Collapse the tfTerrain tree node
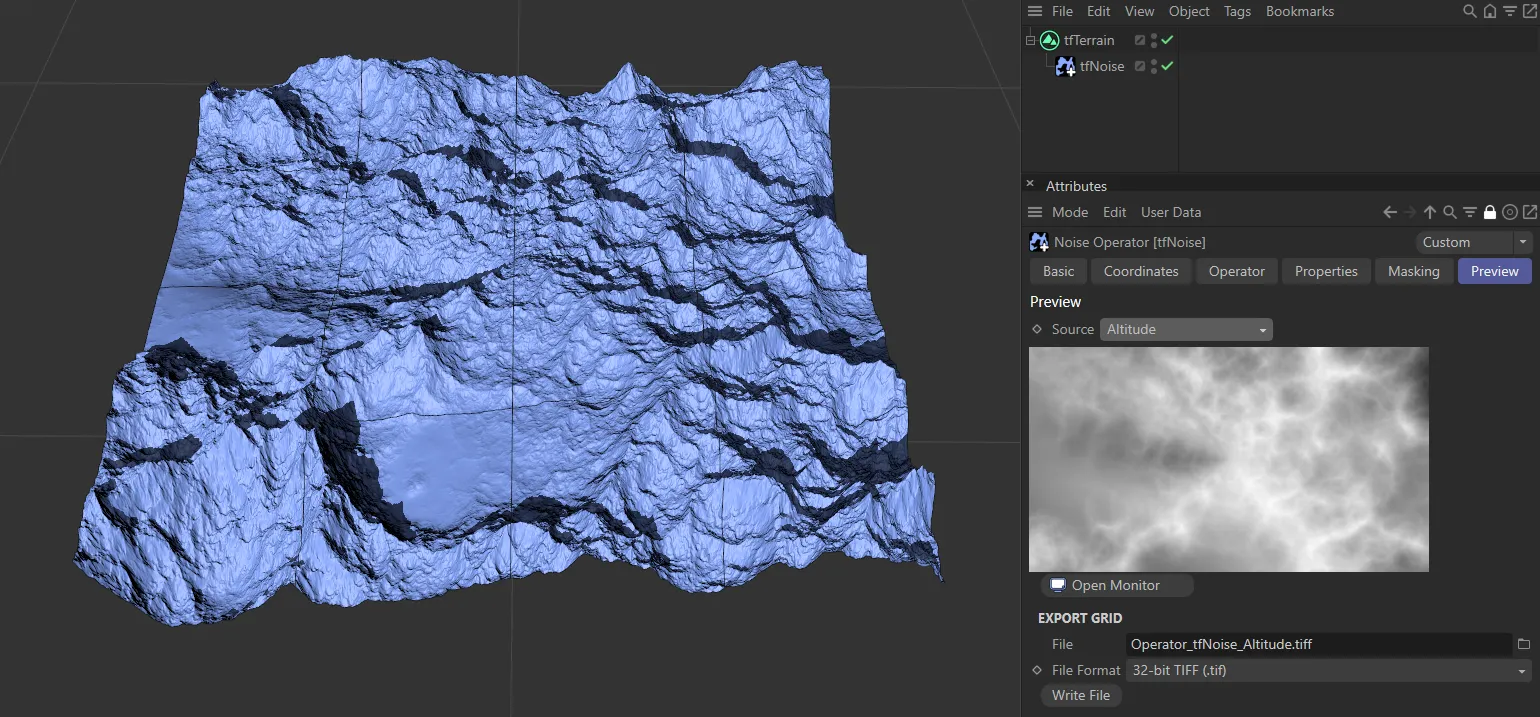 click(x=1030, y=41)
